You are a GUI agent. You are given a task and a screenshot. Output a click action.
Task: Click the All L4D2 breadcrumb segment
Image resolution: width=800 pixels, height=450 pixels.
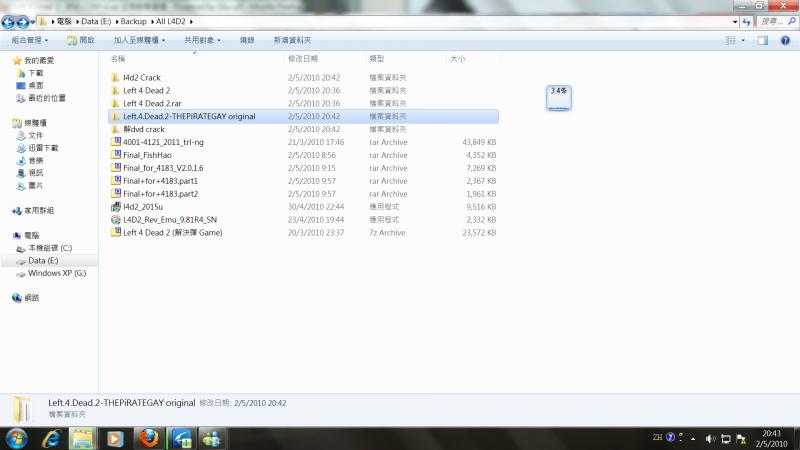[170, 21]
